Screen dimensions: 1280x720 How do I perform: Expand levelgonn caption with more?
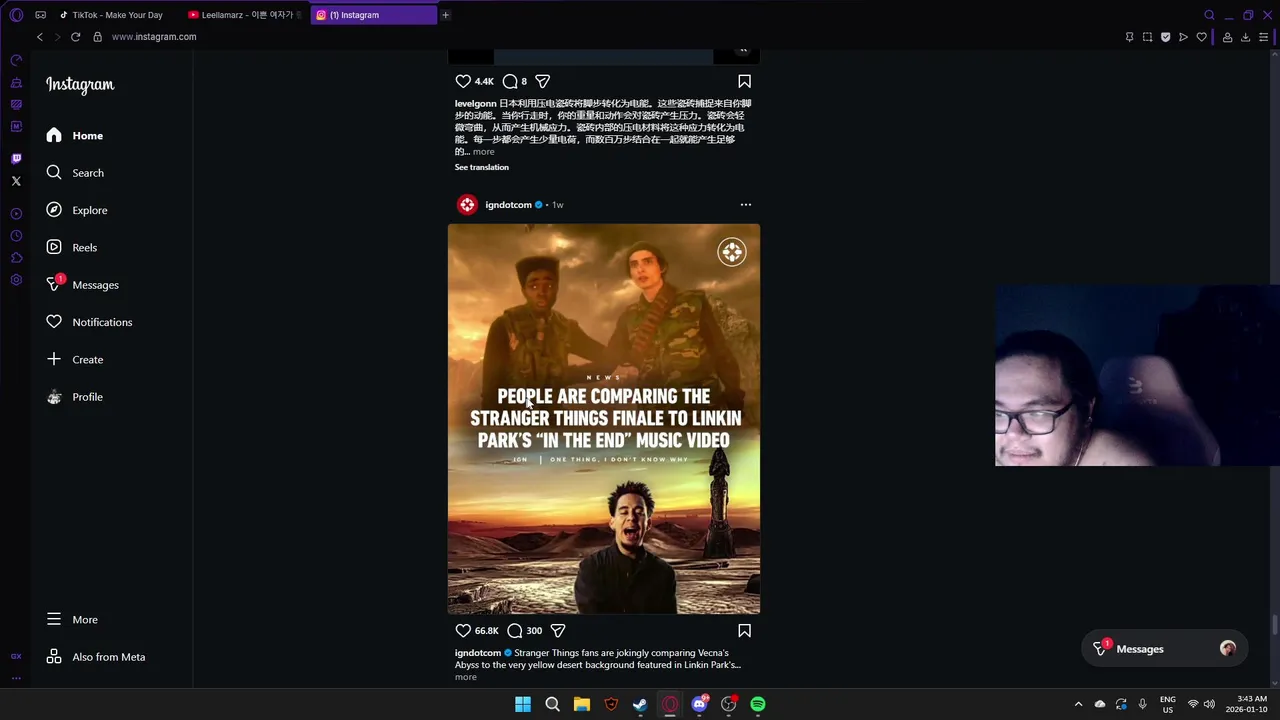pos(484,152)
